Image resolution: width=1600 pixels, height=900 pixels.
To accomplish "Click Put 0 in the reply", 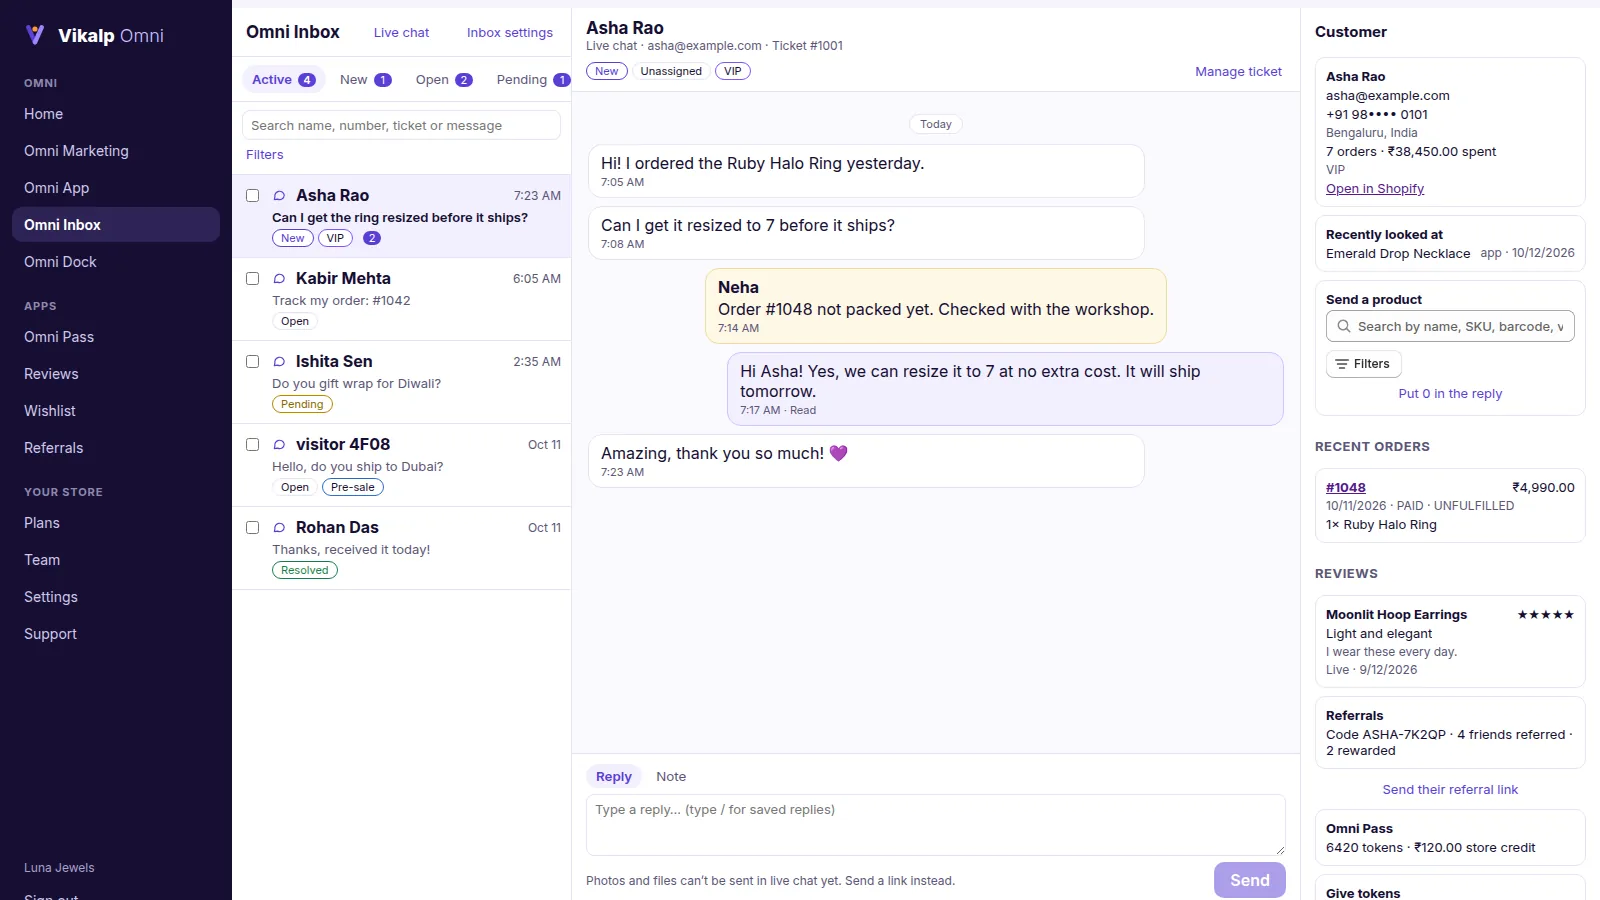I will [1450, 394].
